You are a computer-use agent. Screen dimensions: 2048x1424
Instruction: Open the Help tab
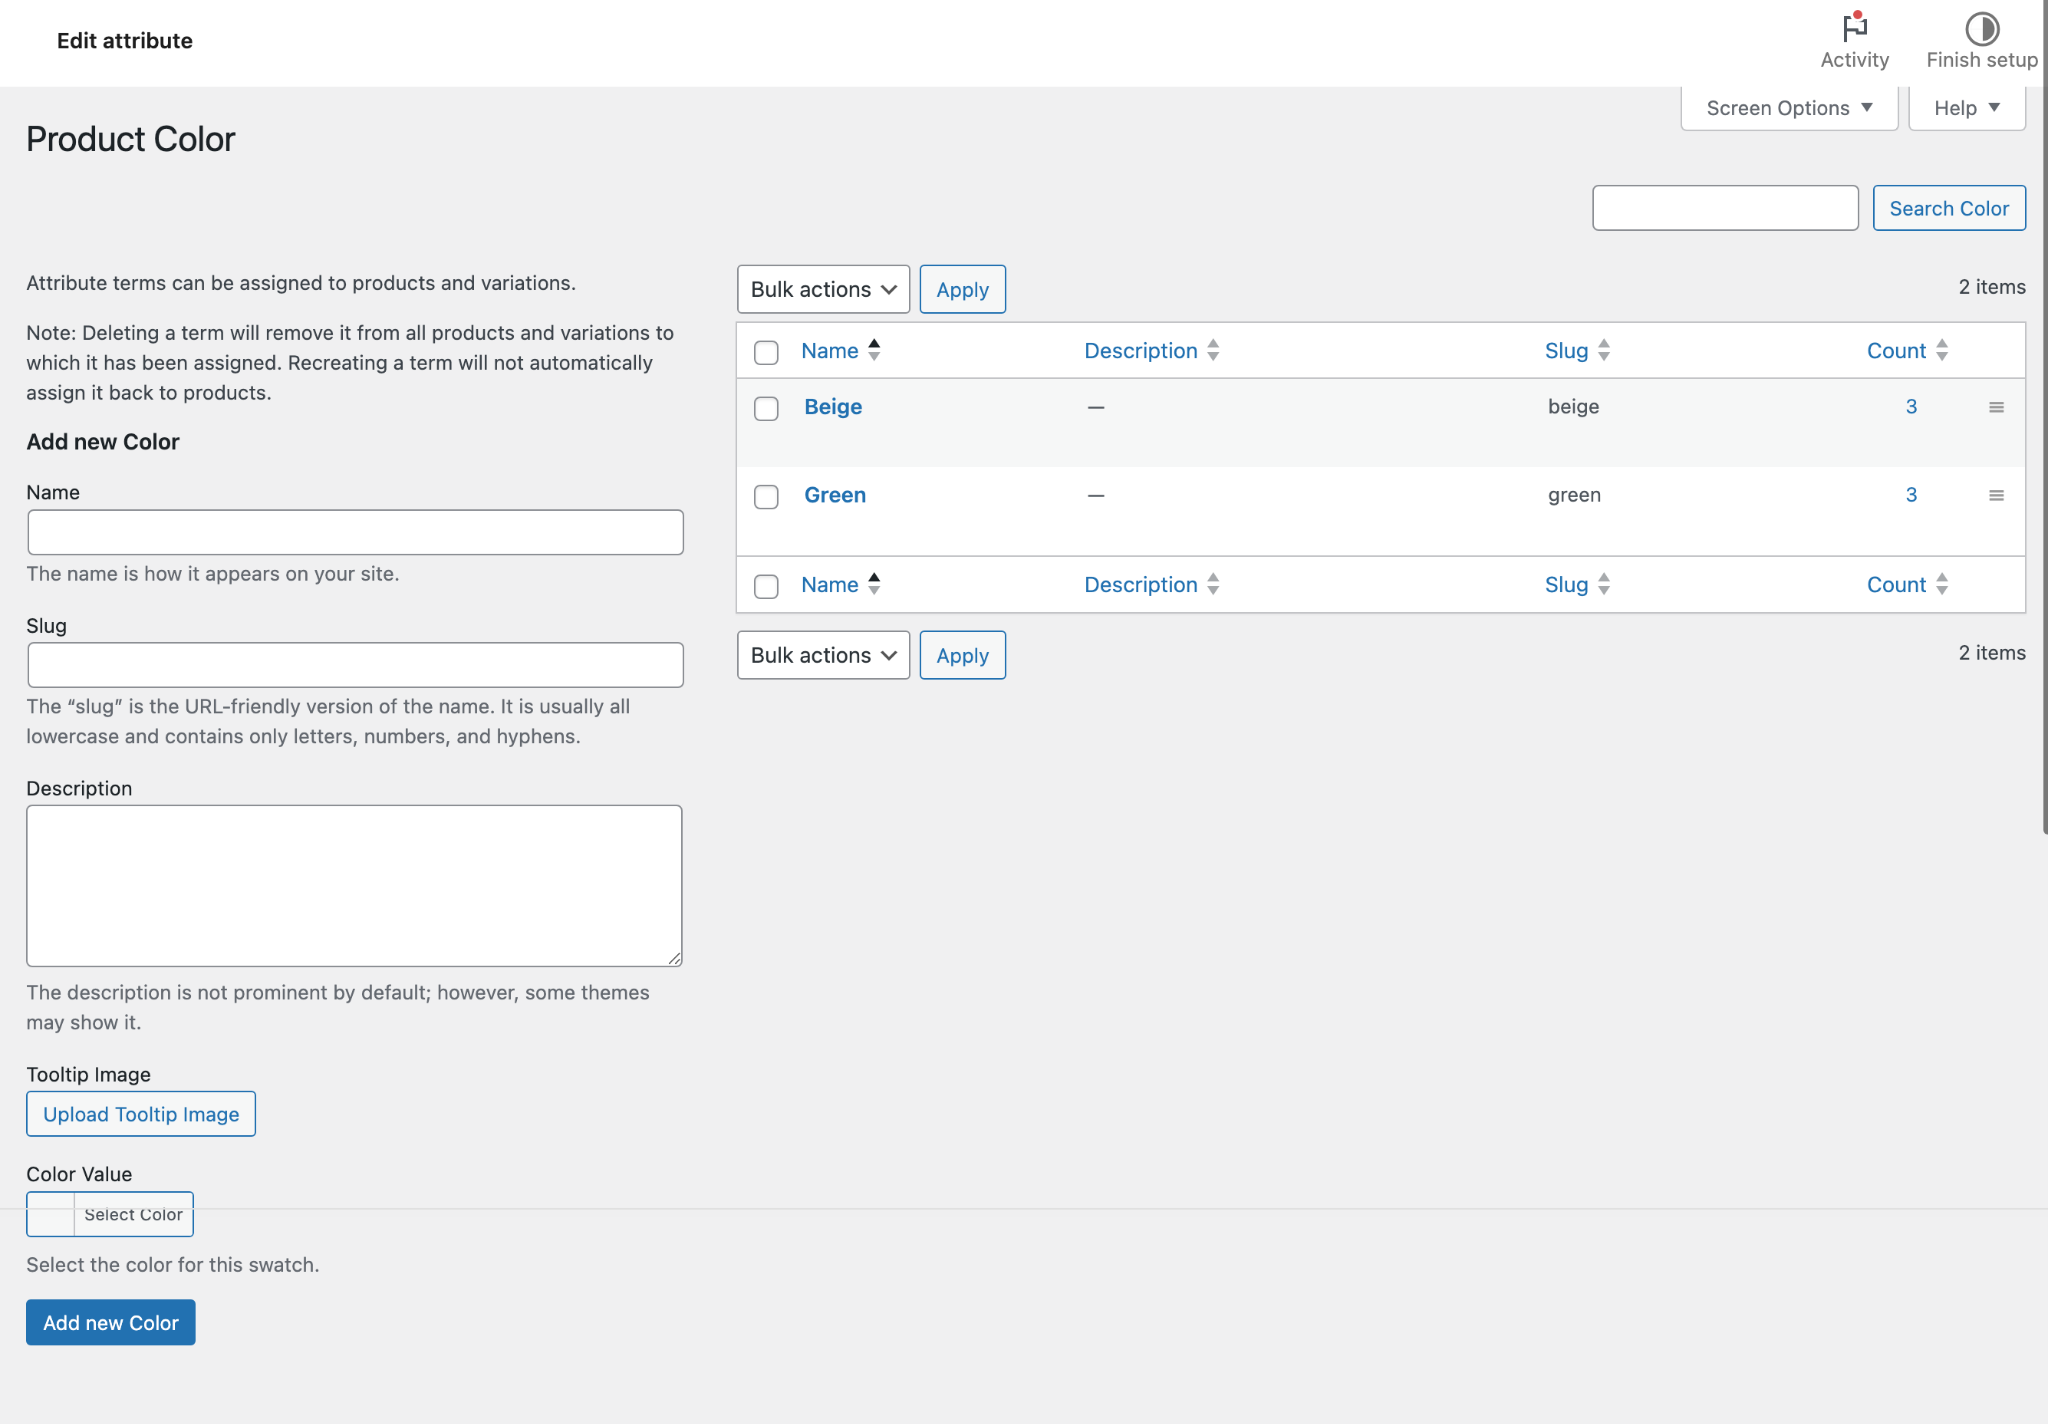pyautogui.click(x=1966, y=108)
